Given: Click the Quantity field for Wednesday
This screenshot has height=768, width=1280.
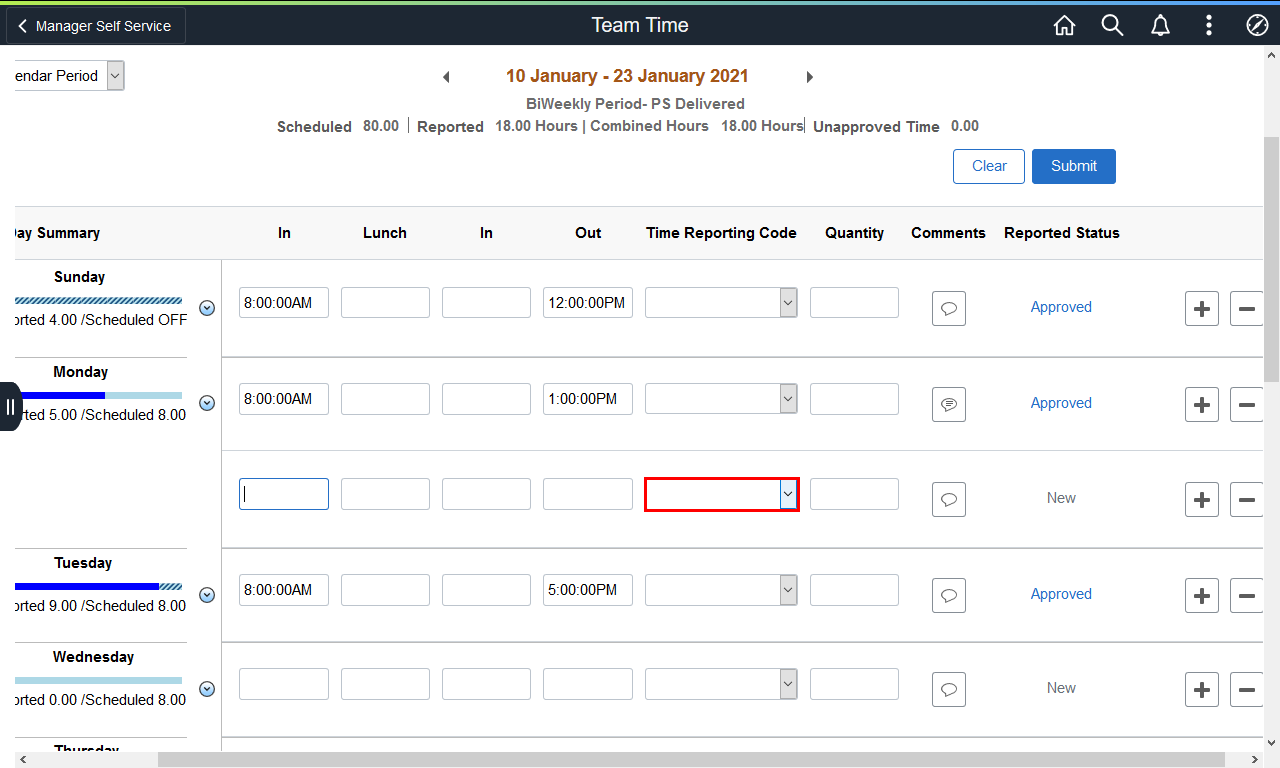Looking at the screenshot, I should pyautogui.click(x=853, y=684).
